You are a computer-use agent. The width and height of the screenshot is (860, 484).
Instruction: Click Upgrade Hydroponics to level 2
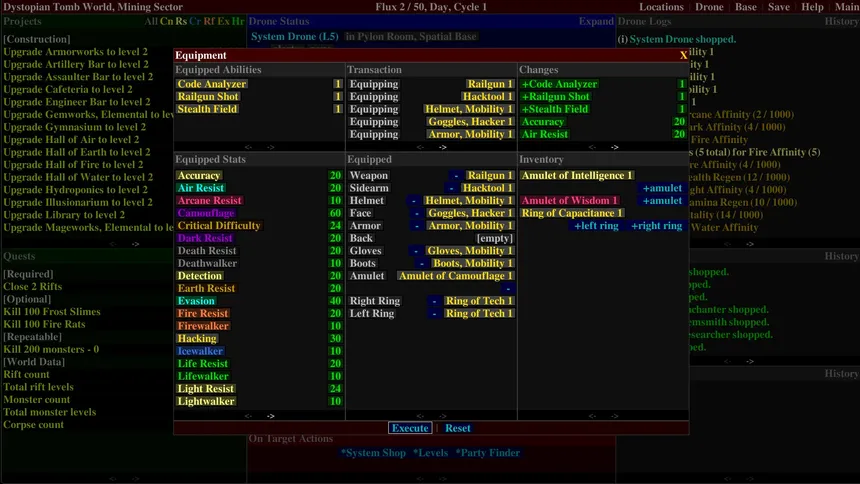(x=76, y=190)
